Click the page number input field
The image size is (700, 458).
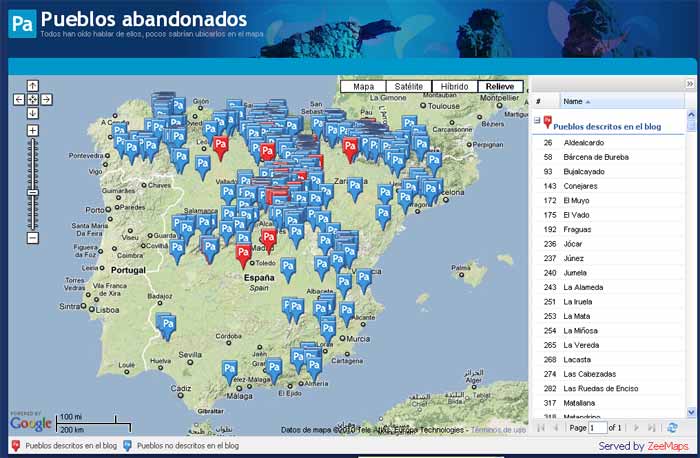[x=597, y=427]
